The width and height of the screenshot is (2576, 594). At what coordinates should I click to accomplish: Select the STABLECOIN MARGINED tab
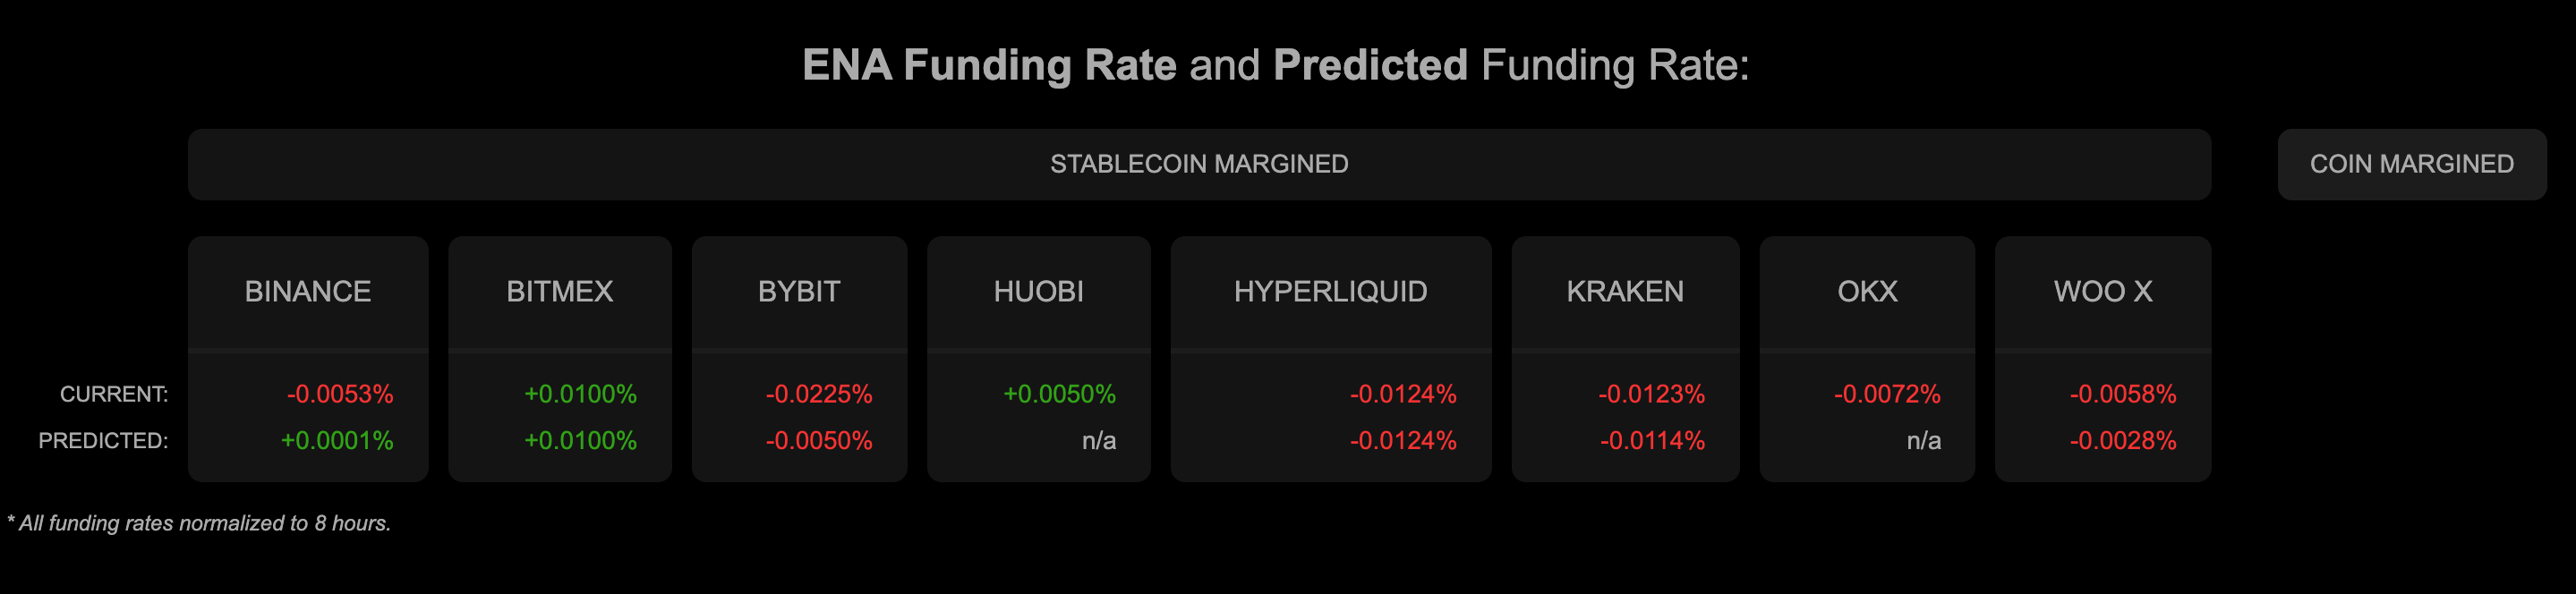click(1199, 164)
